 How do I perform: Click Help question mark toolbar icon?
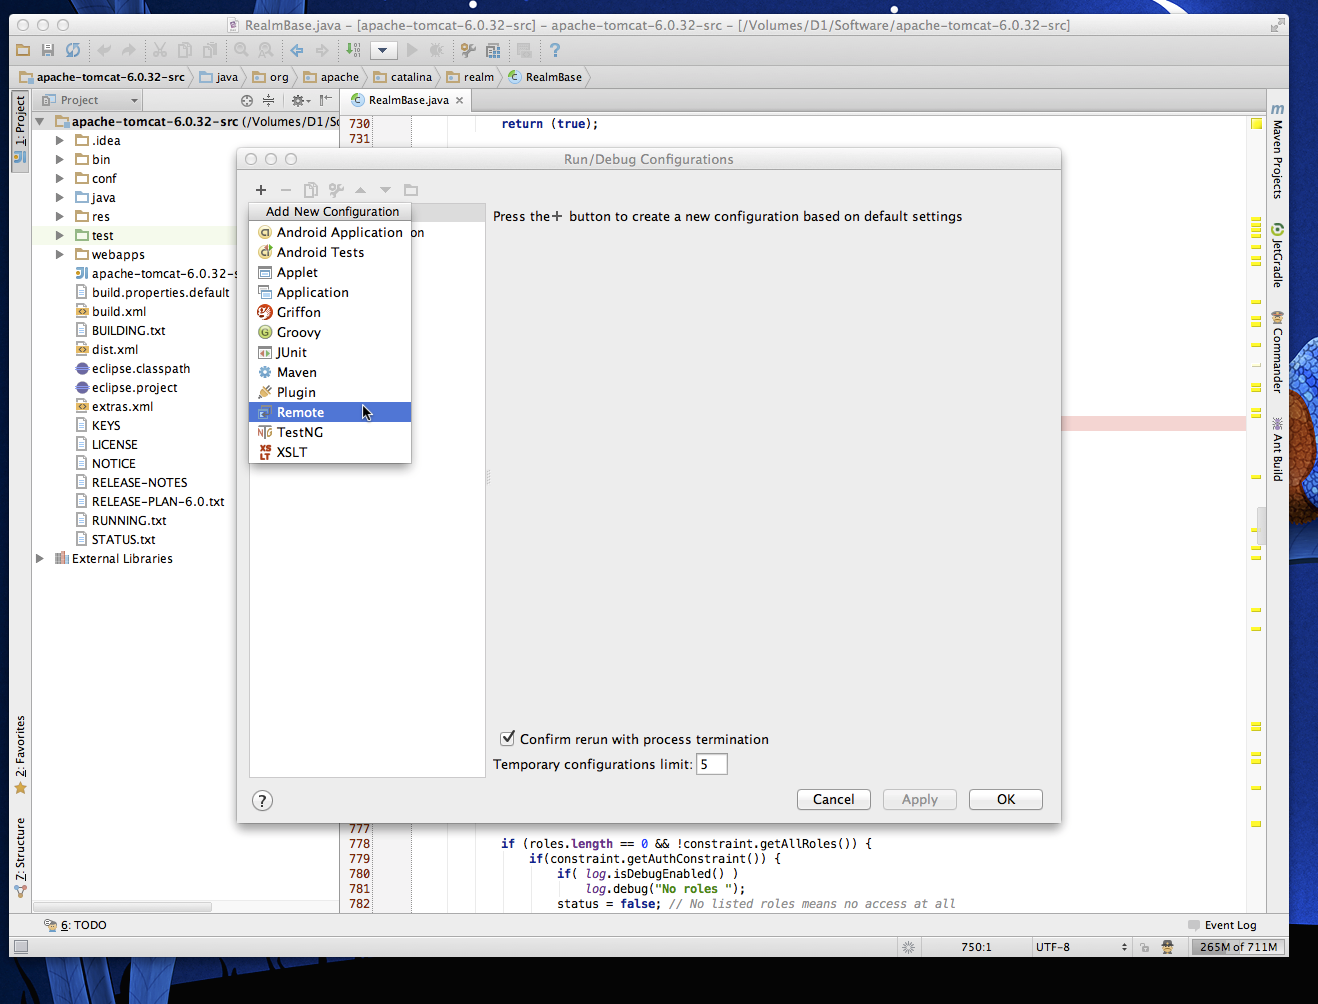click(555, 50)
